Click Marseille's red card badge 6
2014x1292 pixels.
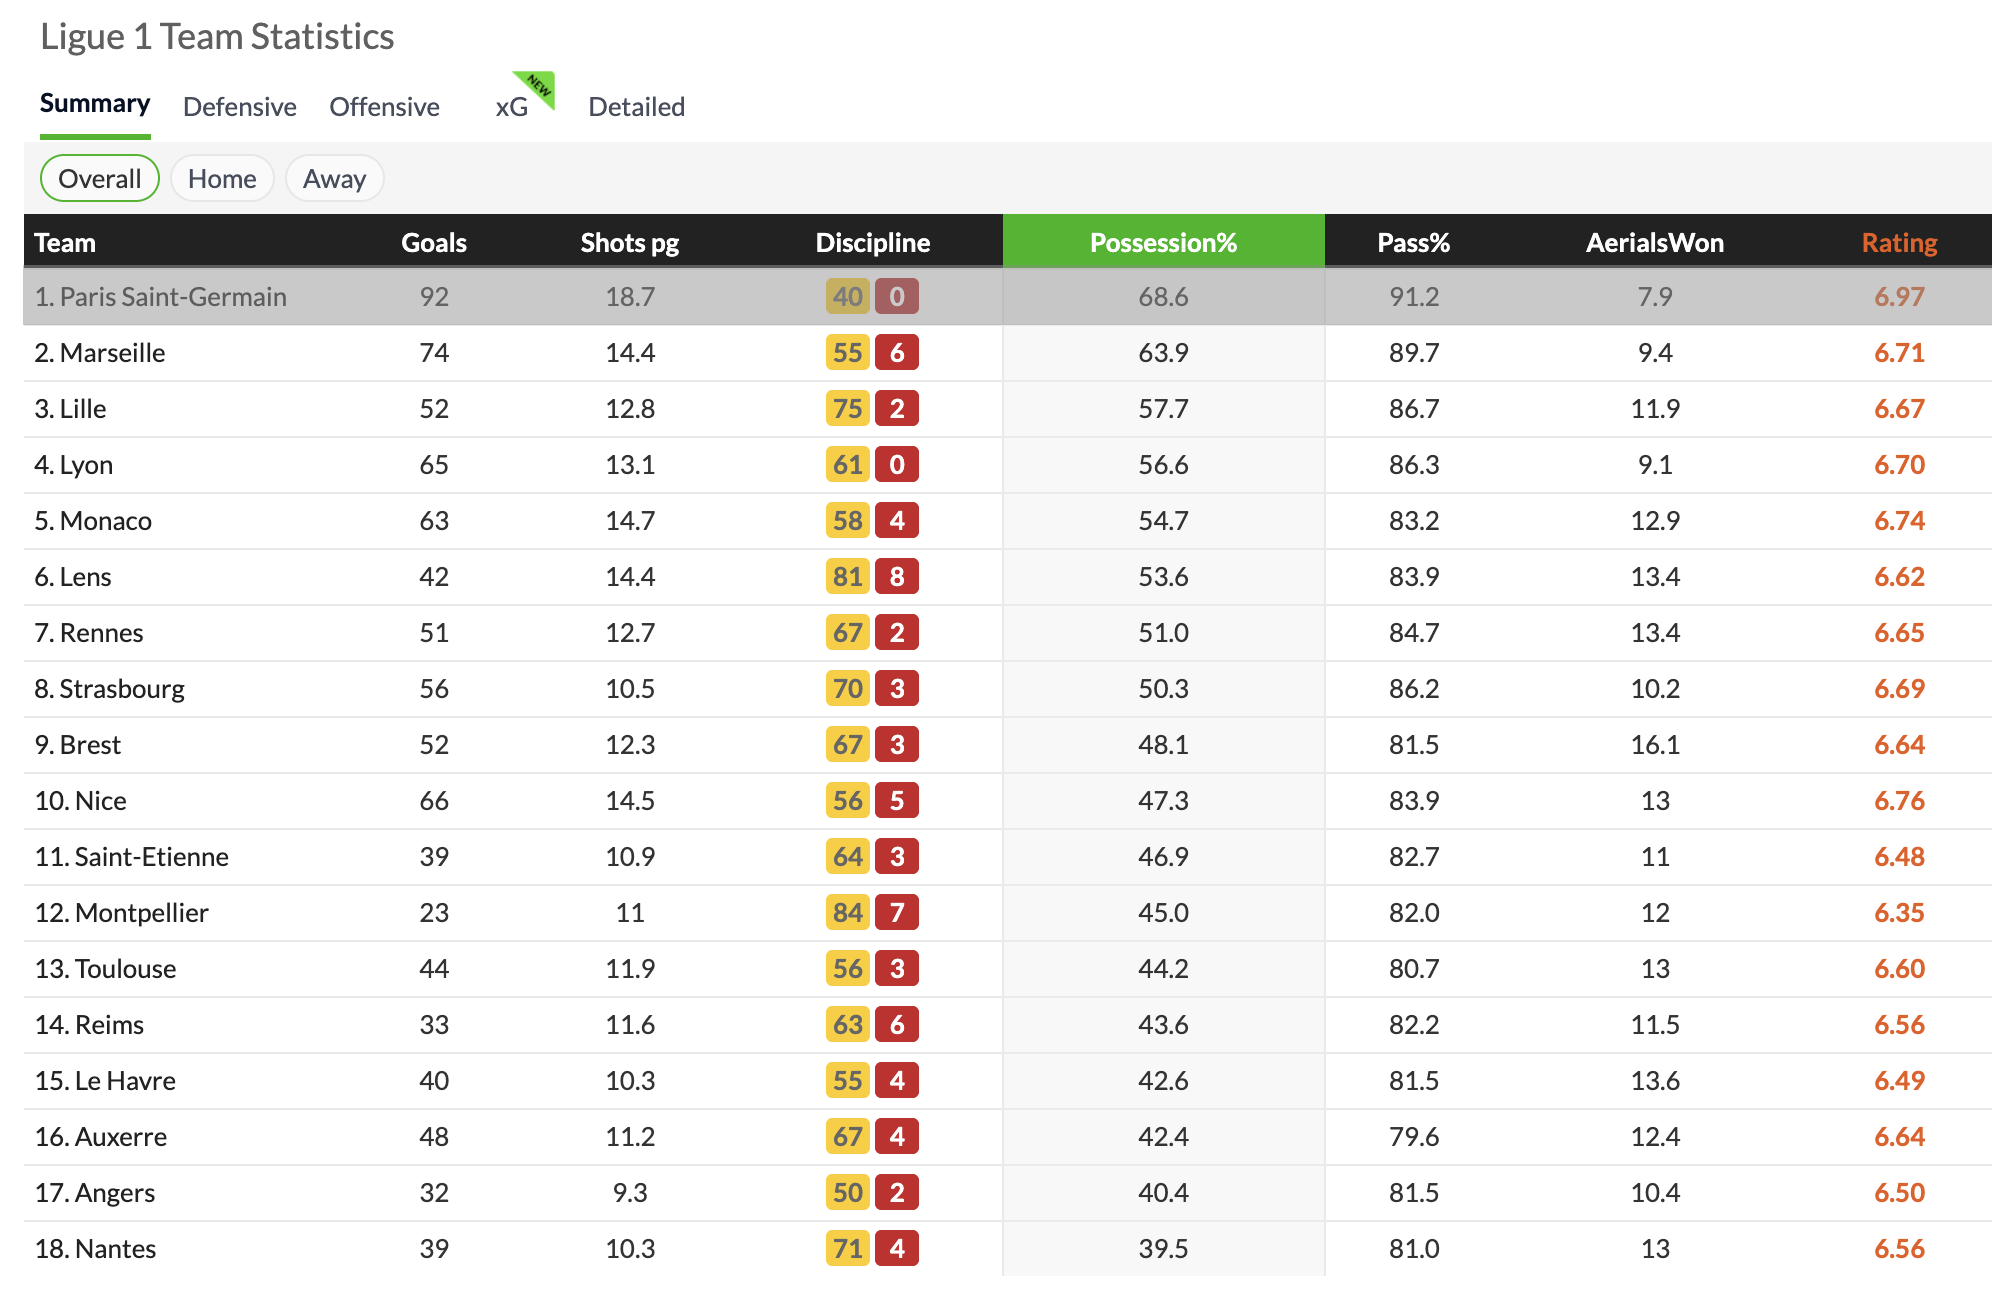coord(897,353)
